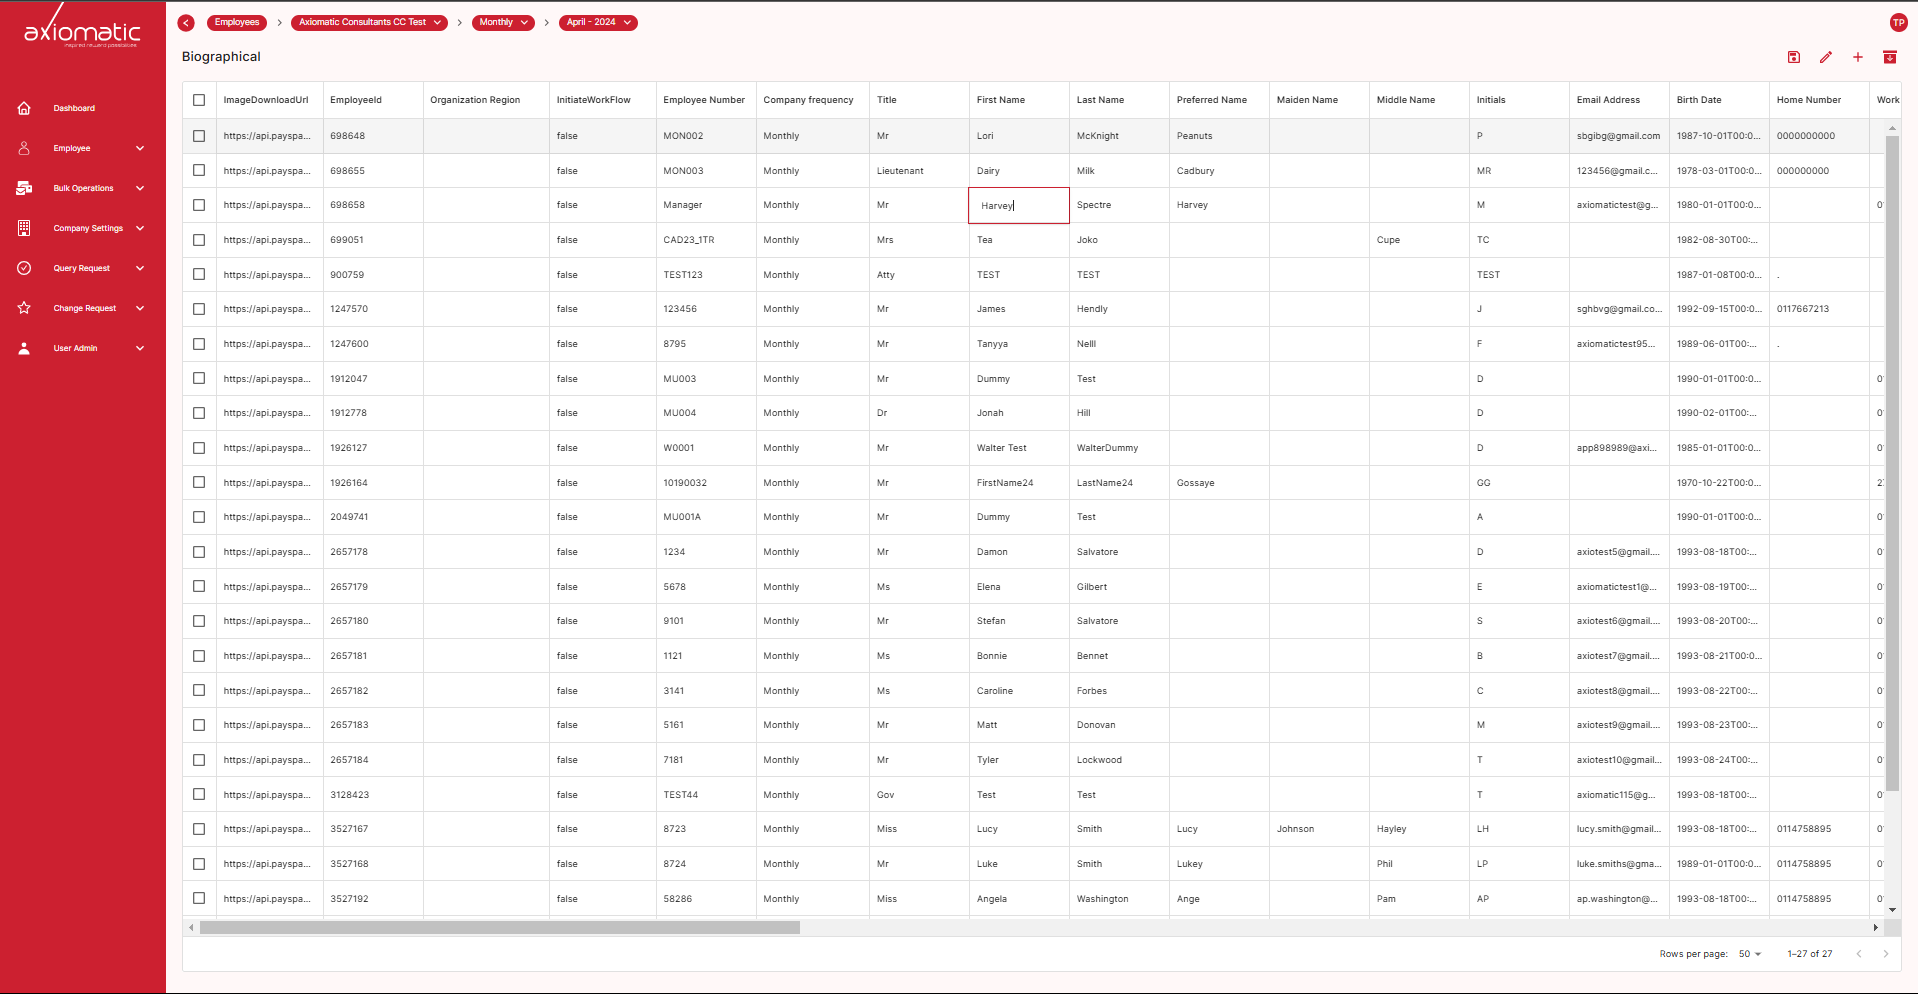Click the pencil edit icon
This screenshot has height=994, width=1918.
pos(1825,57)
